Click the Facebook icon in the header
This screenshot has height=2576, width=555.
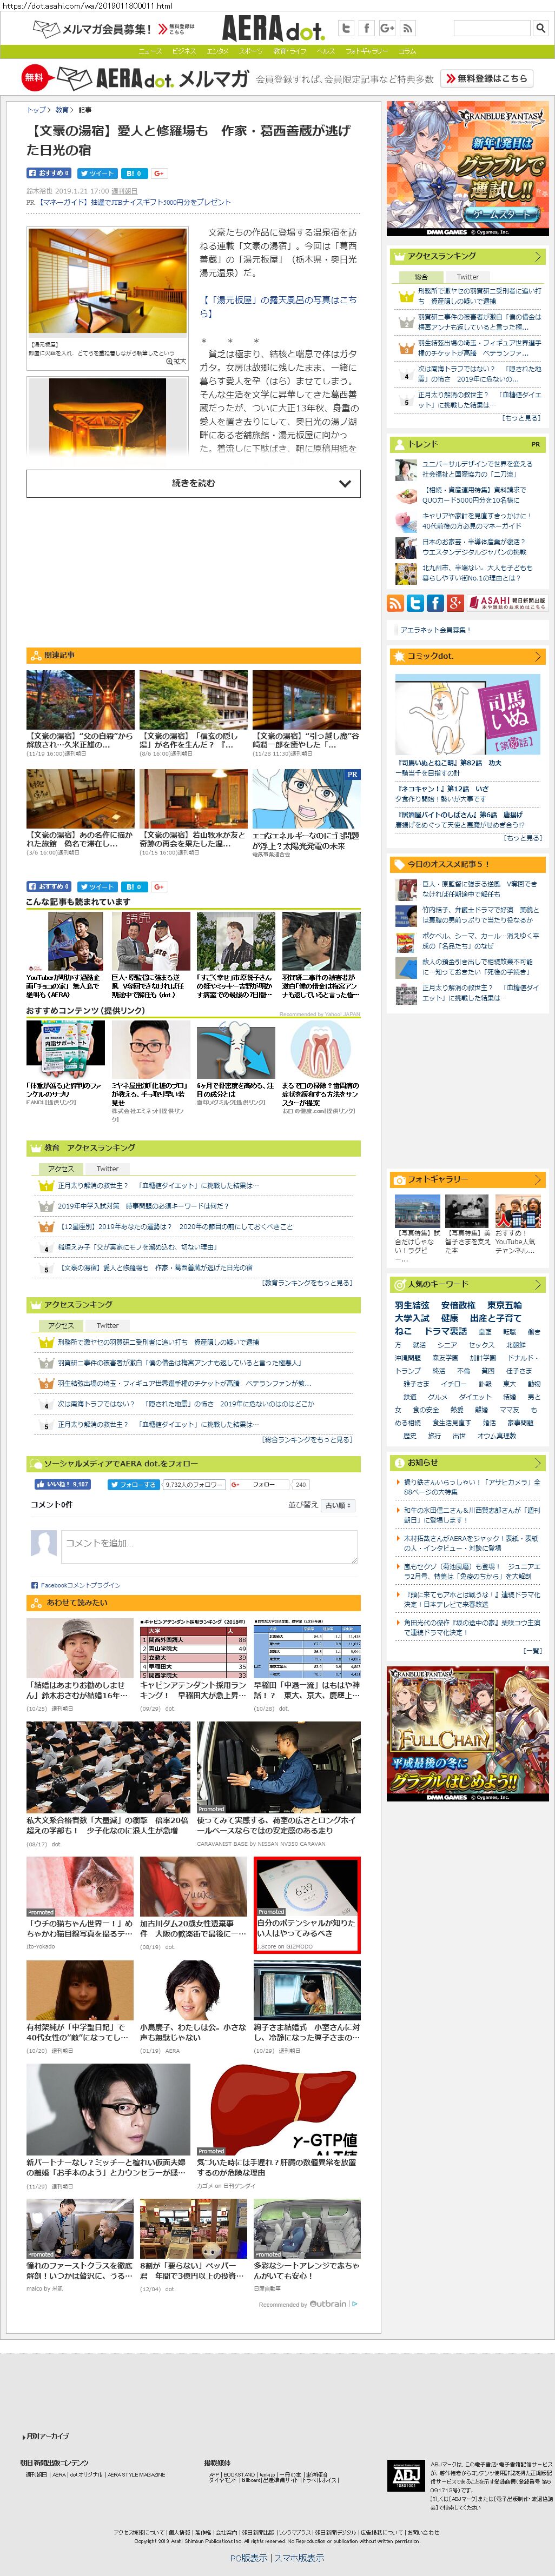click(x=367, y=28)
